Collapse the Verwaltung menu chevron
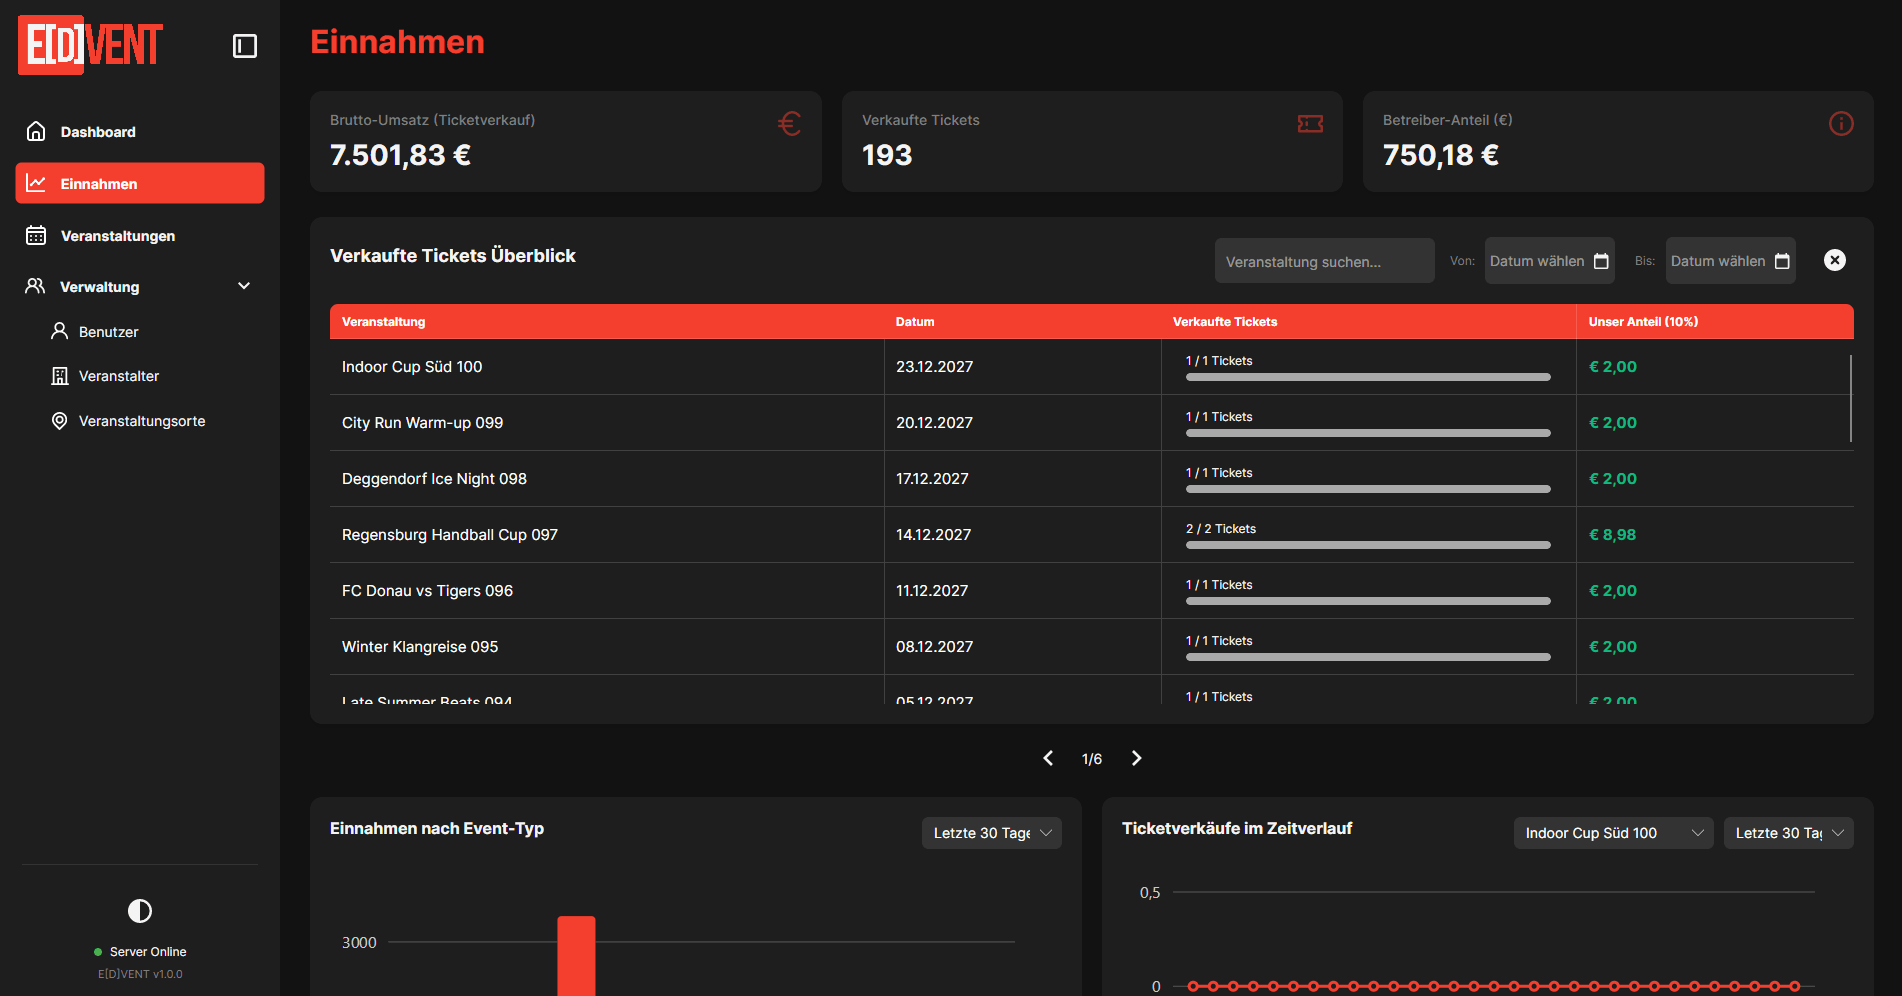The width and height of the screenshot is (1902, 996). pos(244,286)
